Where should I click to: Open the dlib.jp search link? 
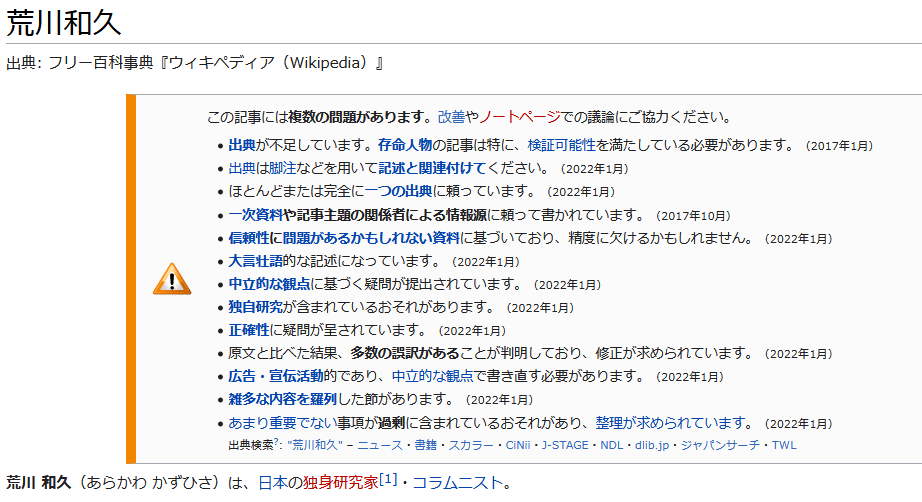[x=652, y=445]
